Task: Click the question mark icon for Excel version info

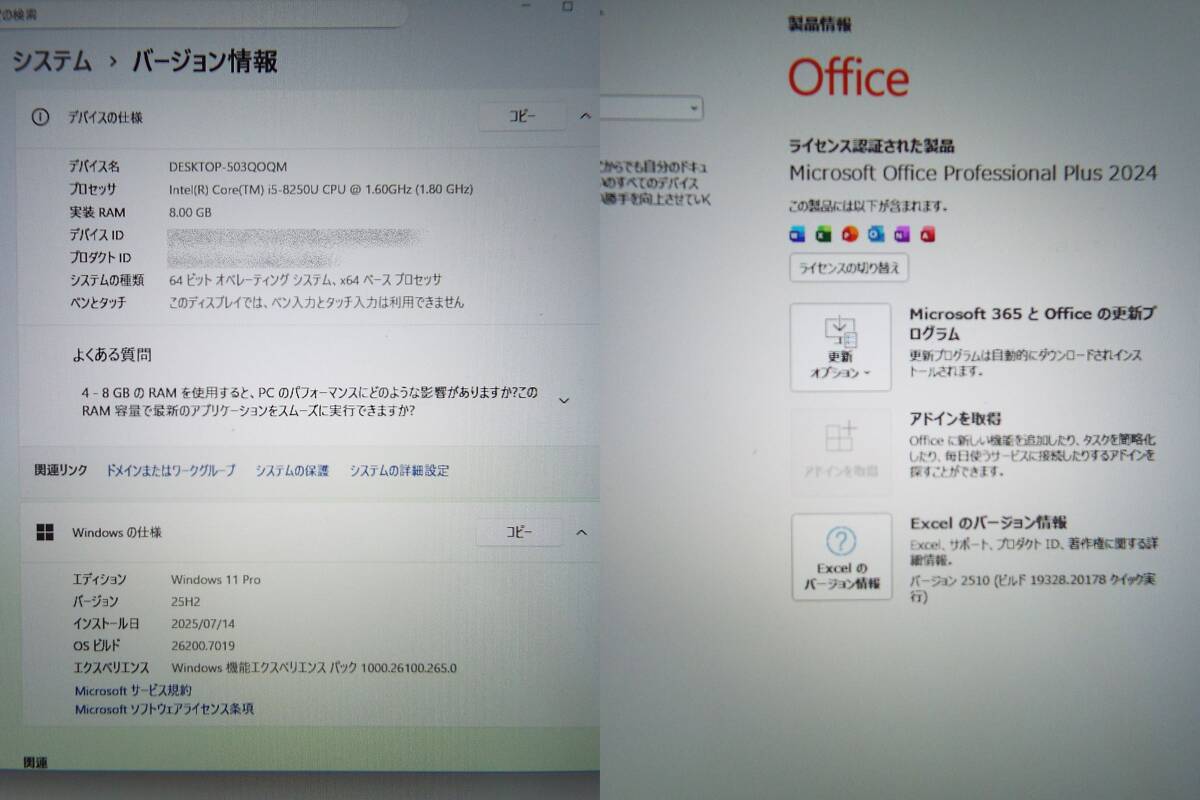Action: [x=840, y=542]
